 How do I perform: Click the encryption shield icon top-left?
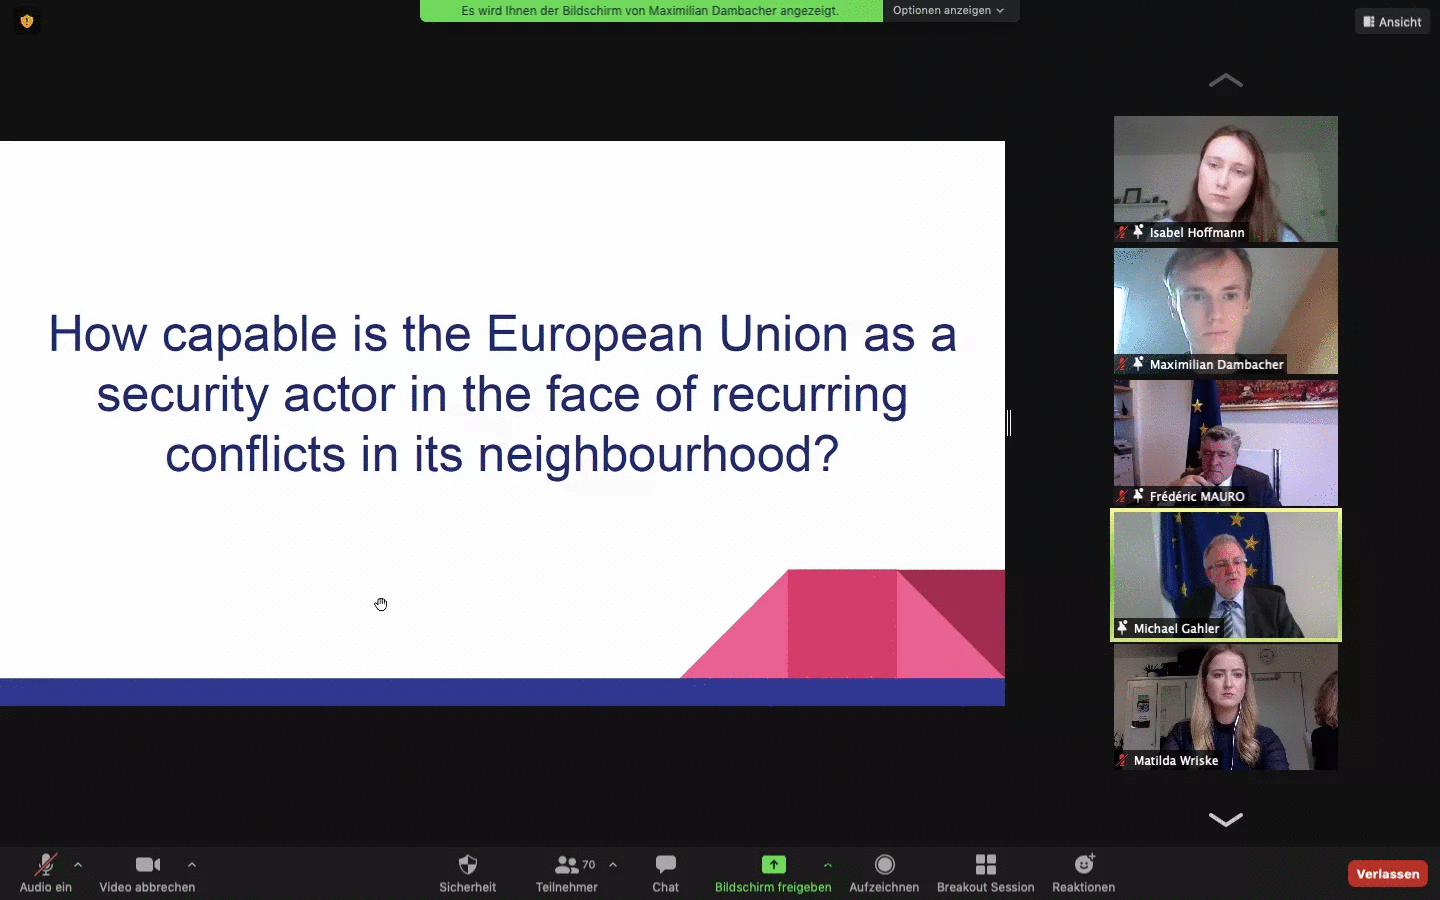[27, 21]
